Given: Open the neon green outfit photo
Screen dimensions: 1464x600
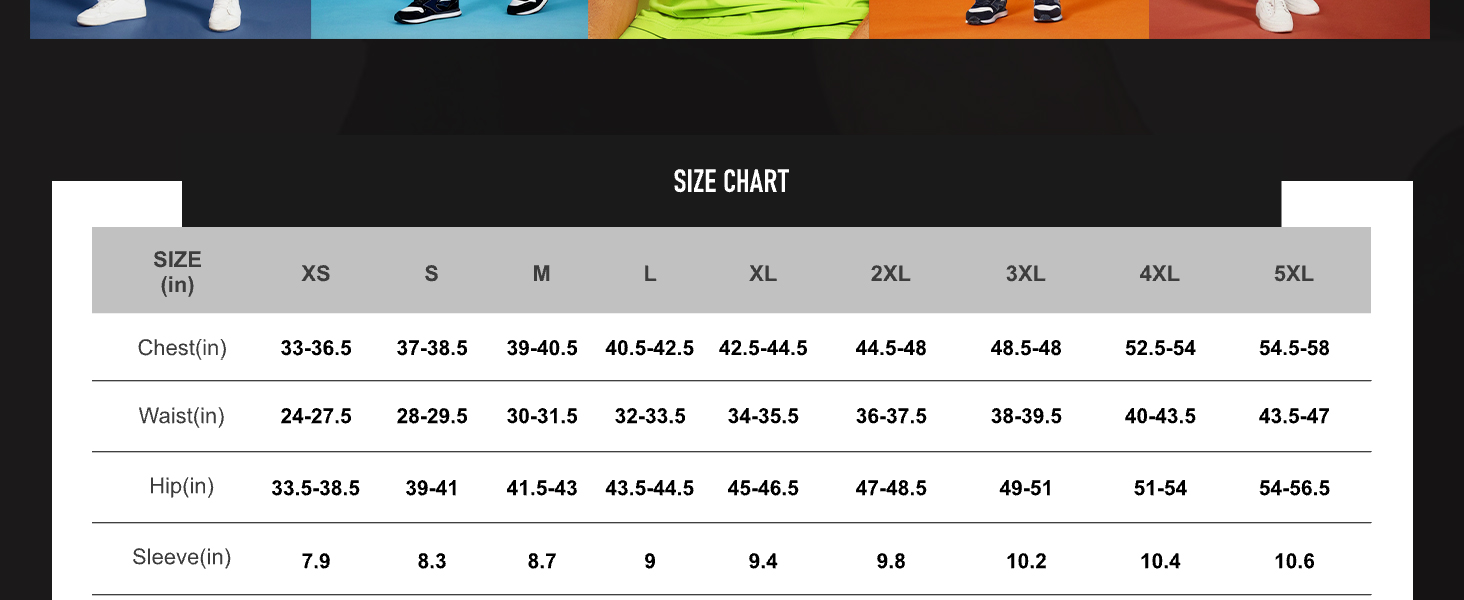Looking at the screenshot, I should (728, 18).
